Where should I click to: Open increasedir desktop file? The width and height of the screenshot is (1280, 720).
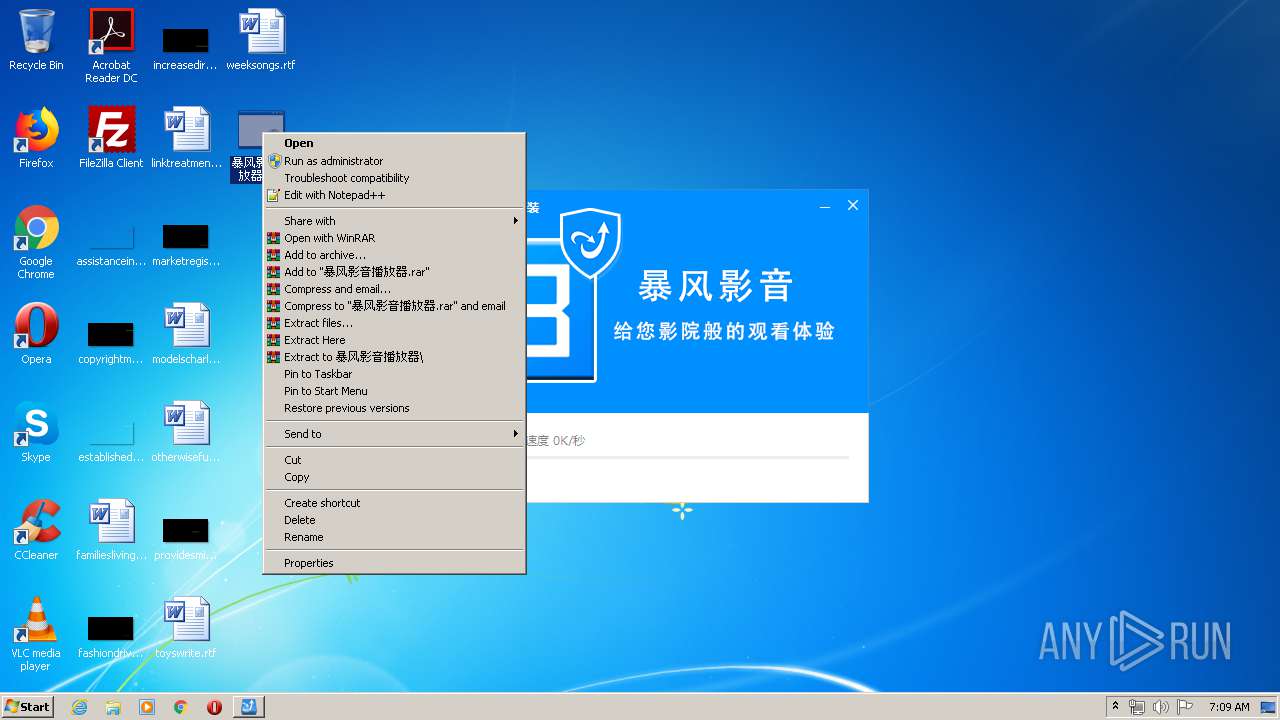[x=186, y=46]
